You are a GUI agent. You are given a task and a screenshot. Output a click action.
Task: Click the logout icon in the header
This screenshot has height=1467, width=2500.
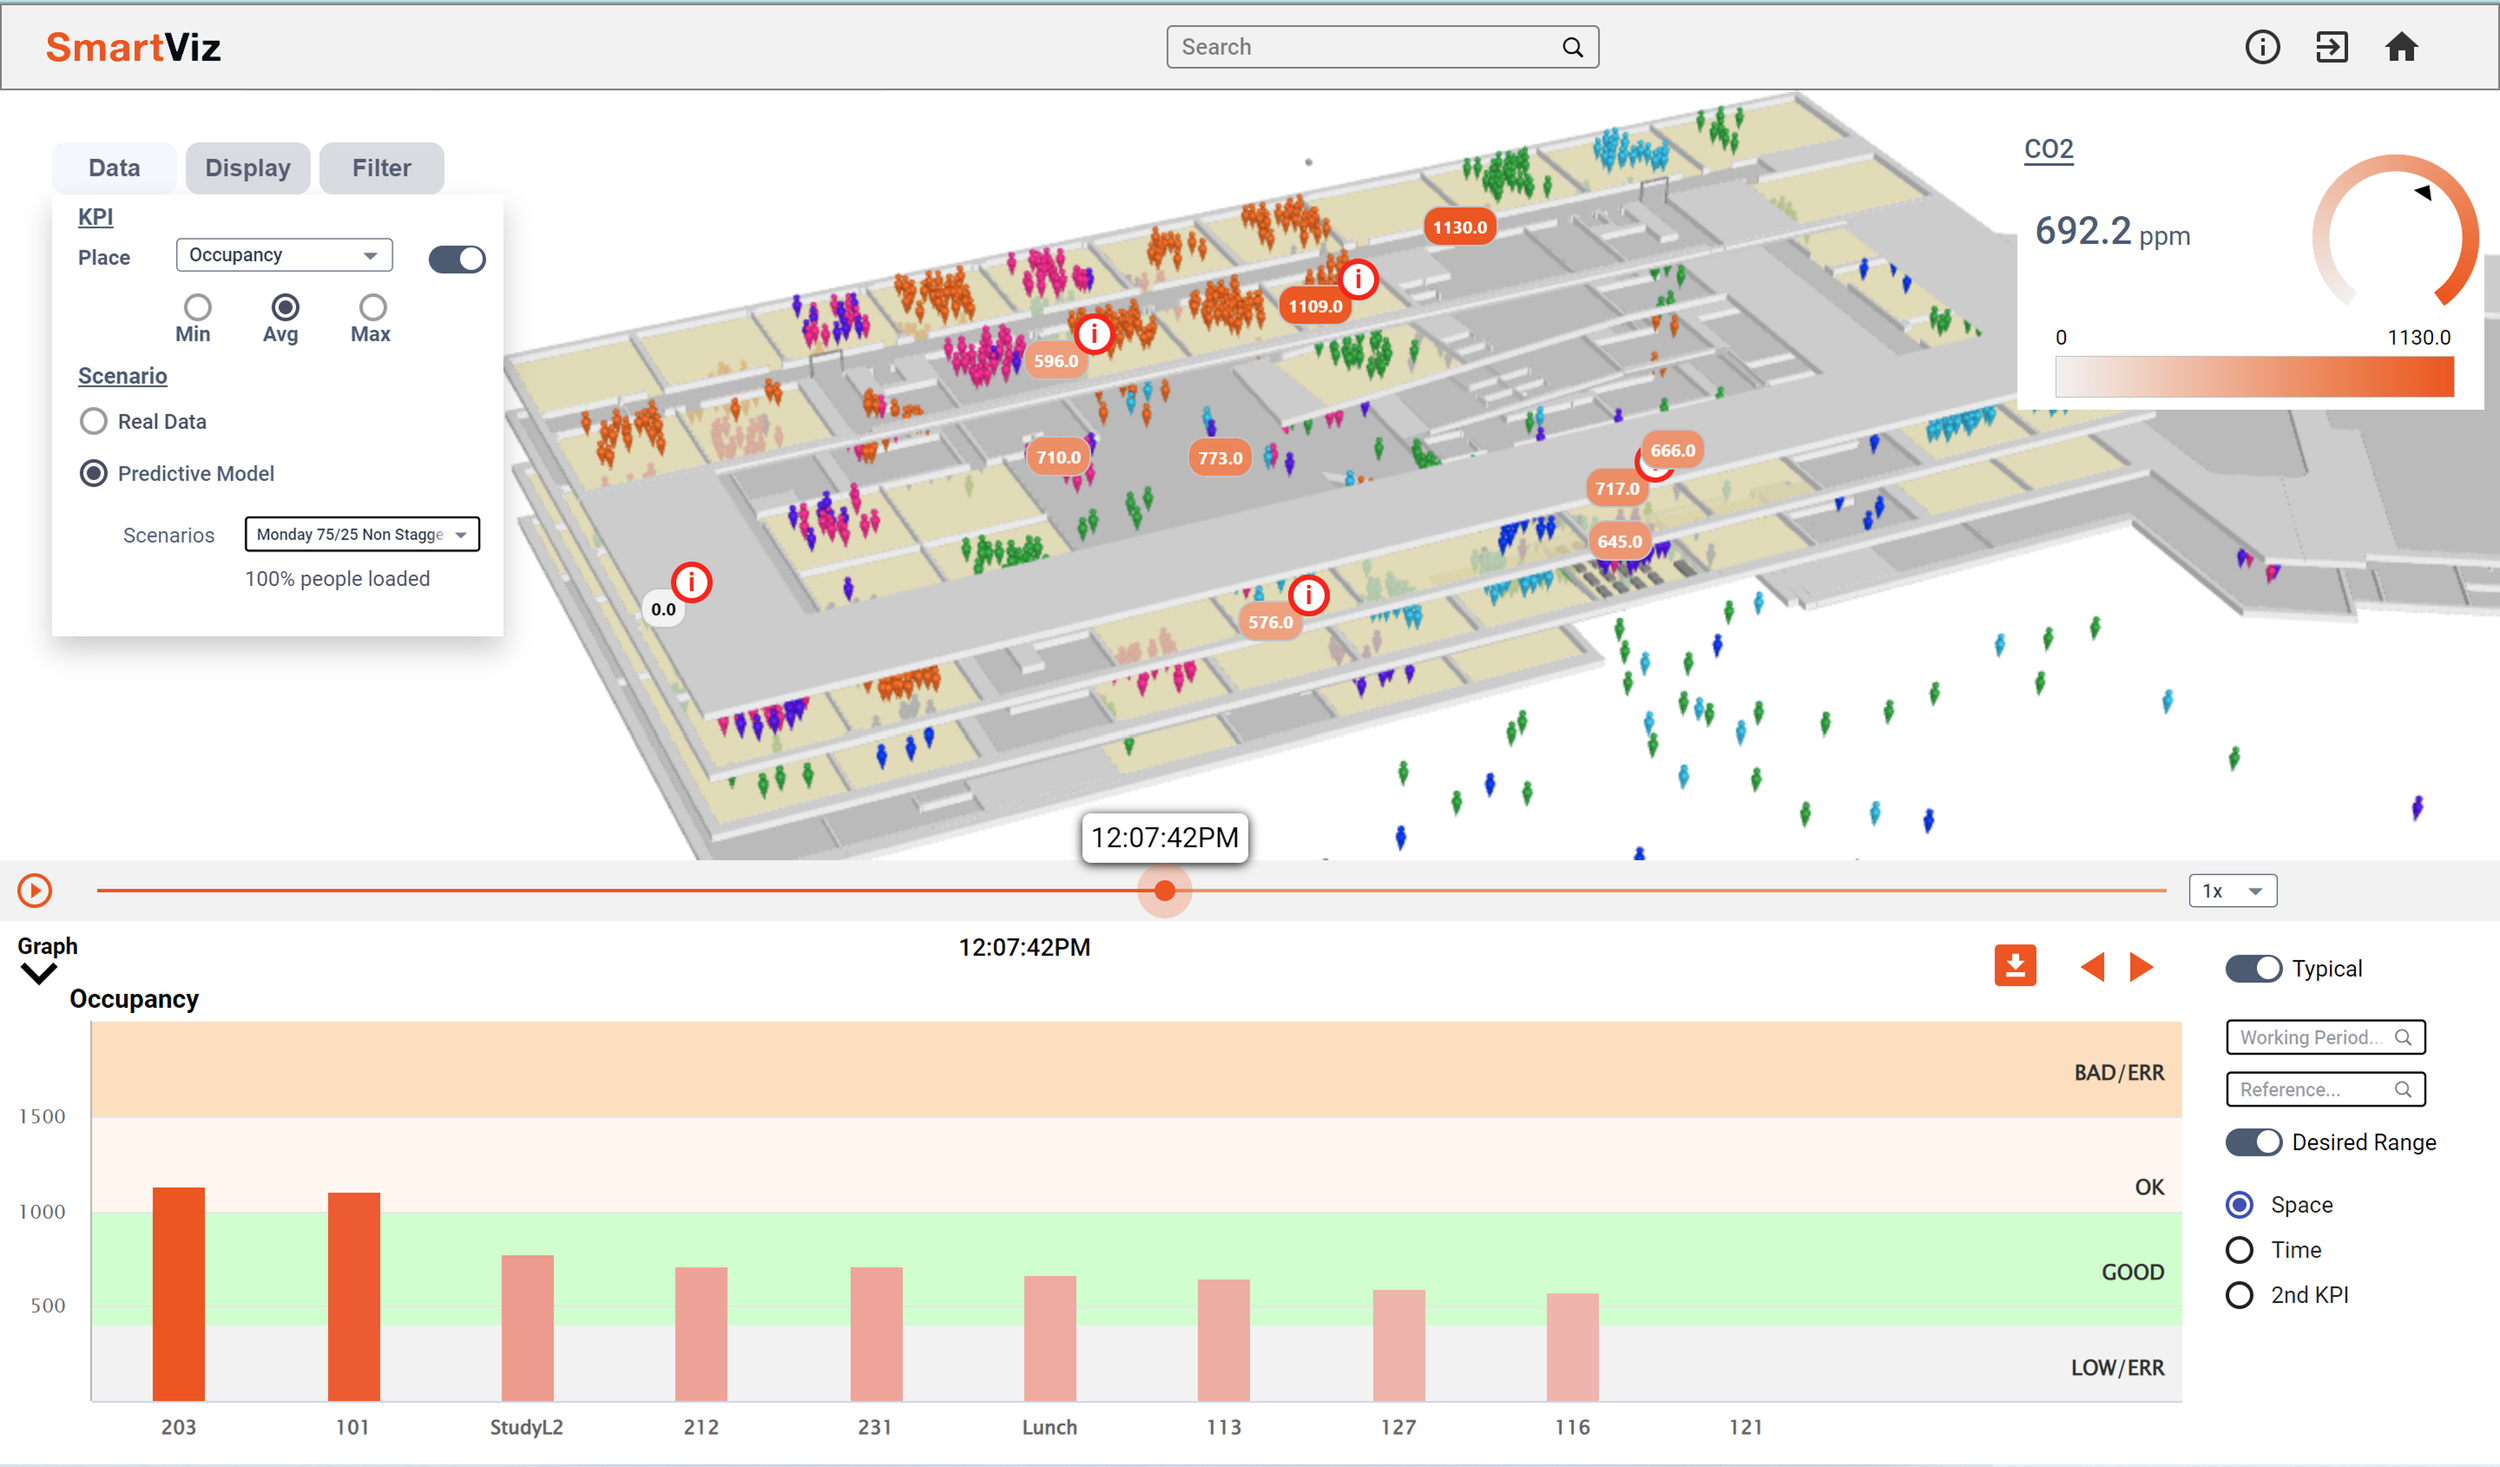(2332, 46)
